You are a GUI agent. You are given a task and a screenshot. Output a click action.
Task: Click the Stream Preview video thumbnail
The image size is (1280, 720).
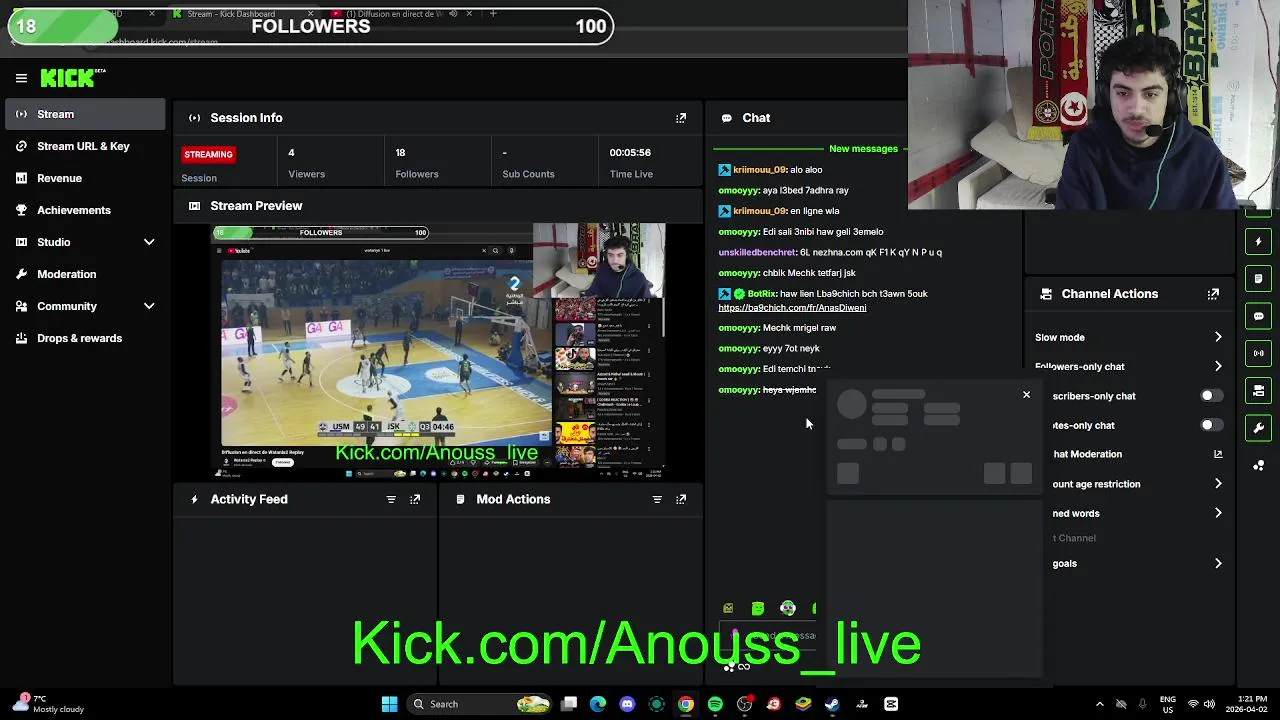(438, 351)
